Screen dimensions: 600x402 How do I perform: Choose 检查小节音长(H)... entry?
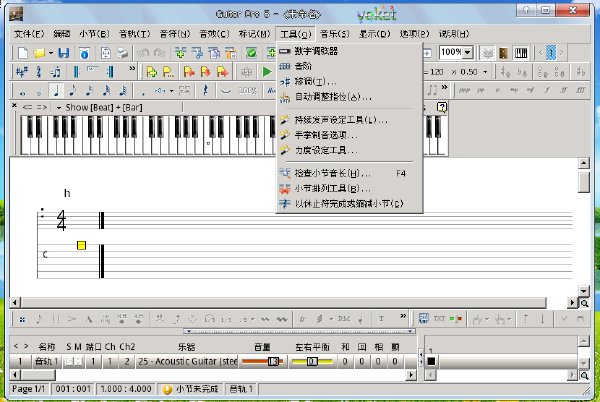(x=349, y=173)
